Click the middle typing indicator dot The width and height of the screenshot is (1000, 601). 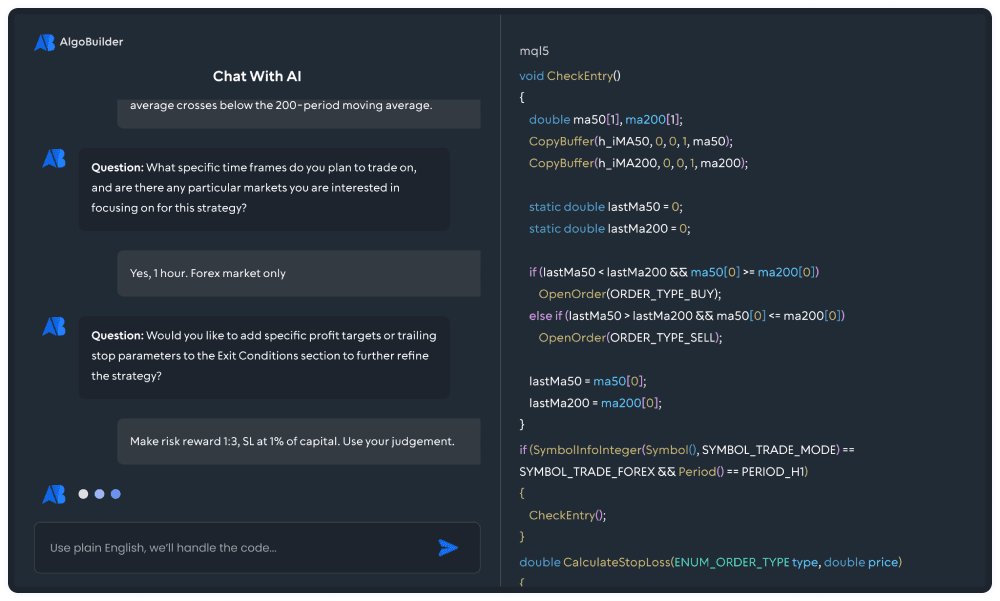point(99,493)
